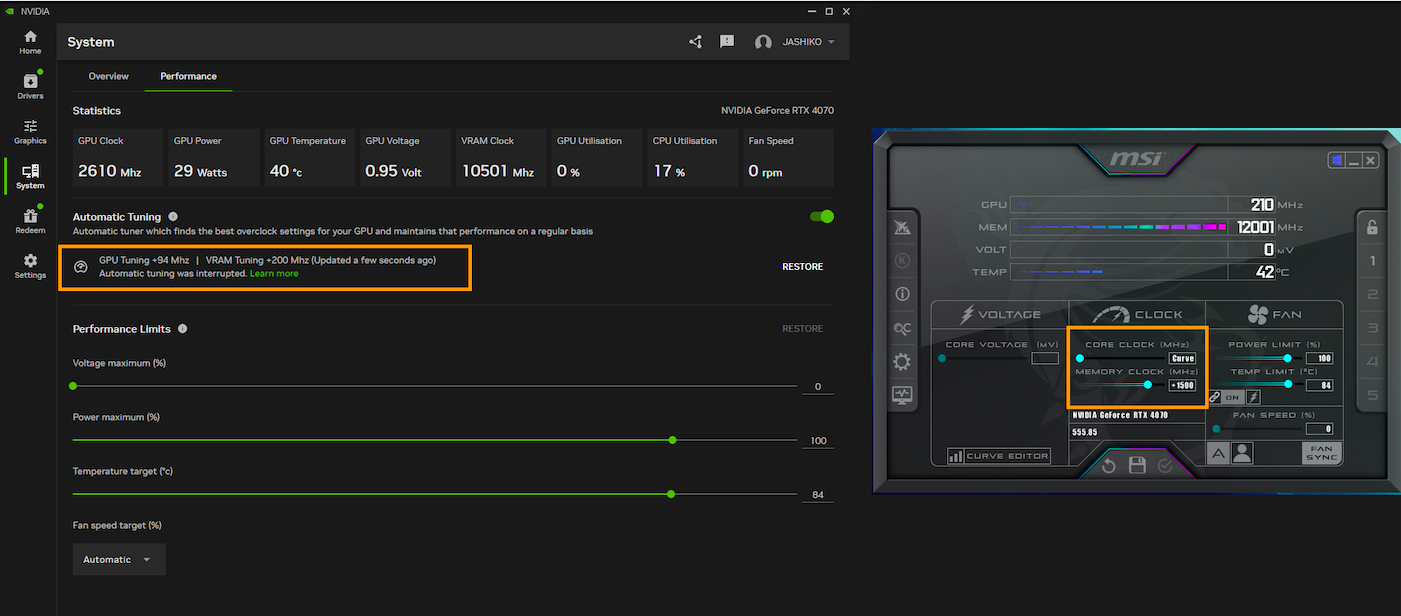This screenshot has width=1401, height=616.
Task: Open the Learn more link
Action: click(x=274, y=273)
